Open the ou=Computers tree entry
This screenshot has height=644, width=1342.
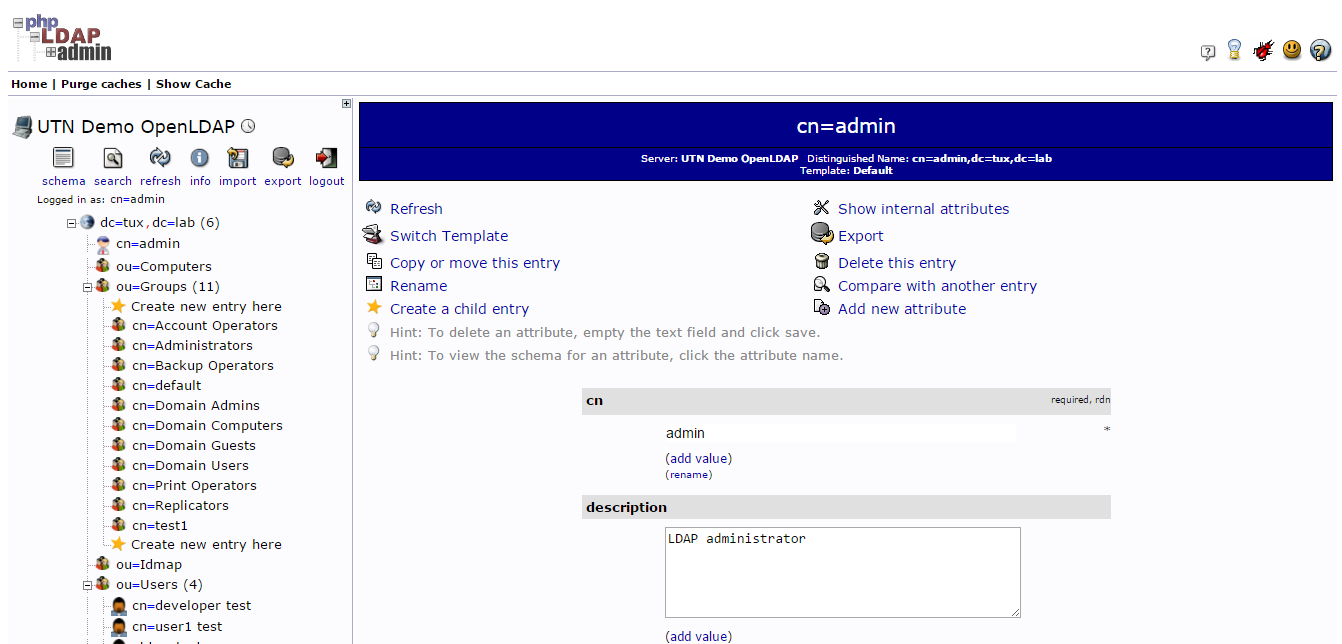(164, 266)
